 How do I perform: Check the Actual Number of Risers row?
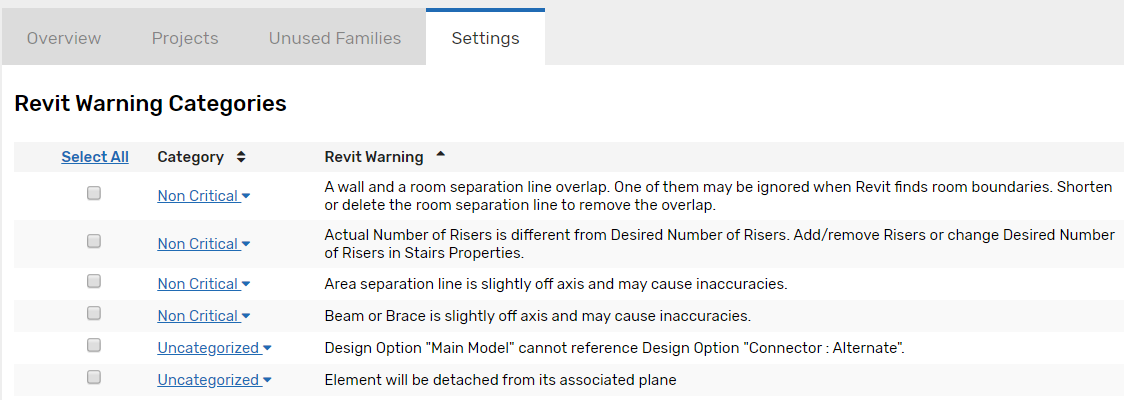[94, 241]
